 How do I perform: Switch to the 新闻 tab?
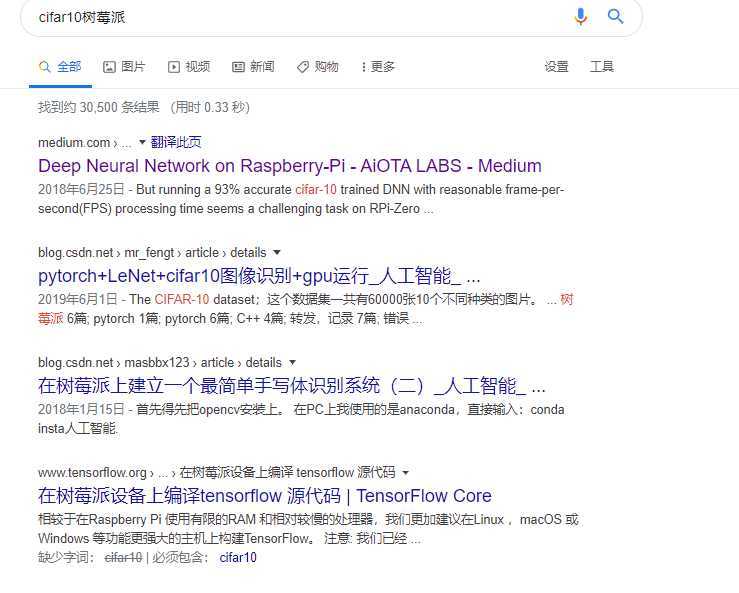[x=253, y=66]
